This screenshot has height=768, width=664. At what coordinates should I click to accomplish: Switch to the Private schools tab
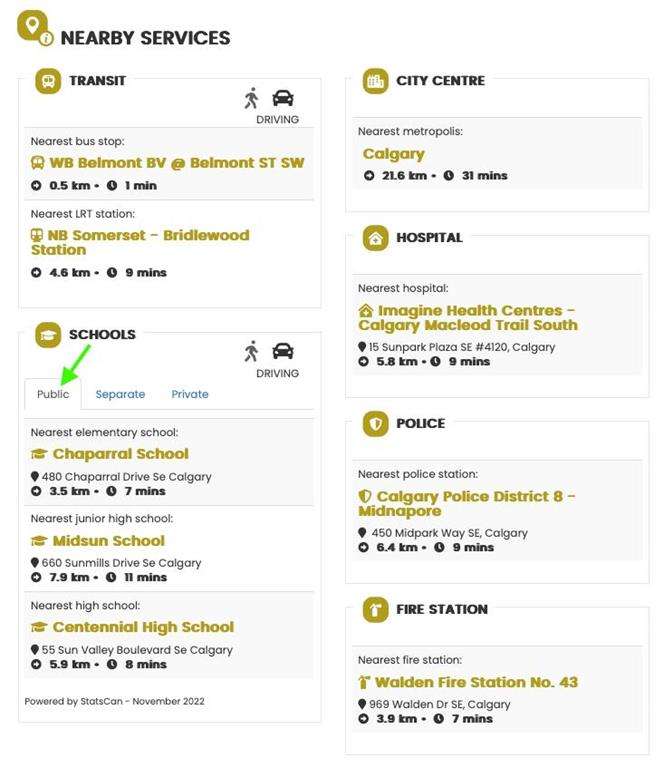[190, 394]
